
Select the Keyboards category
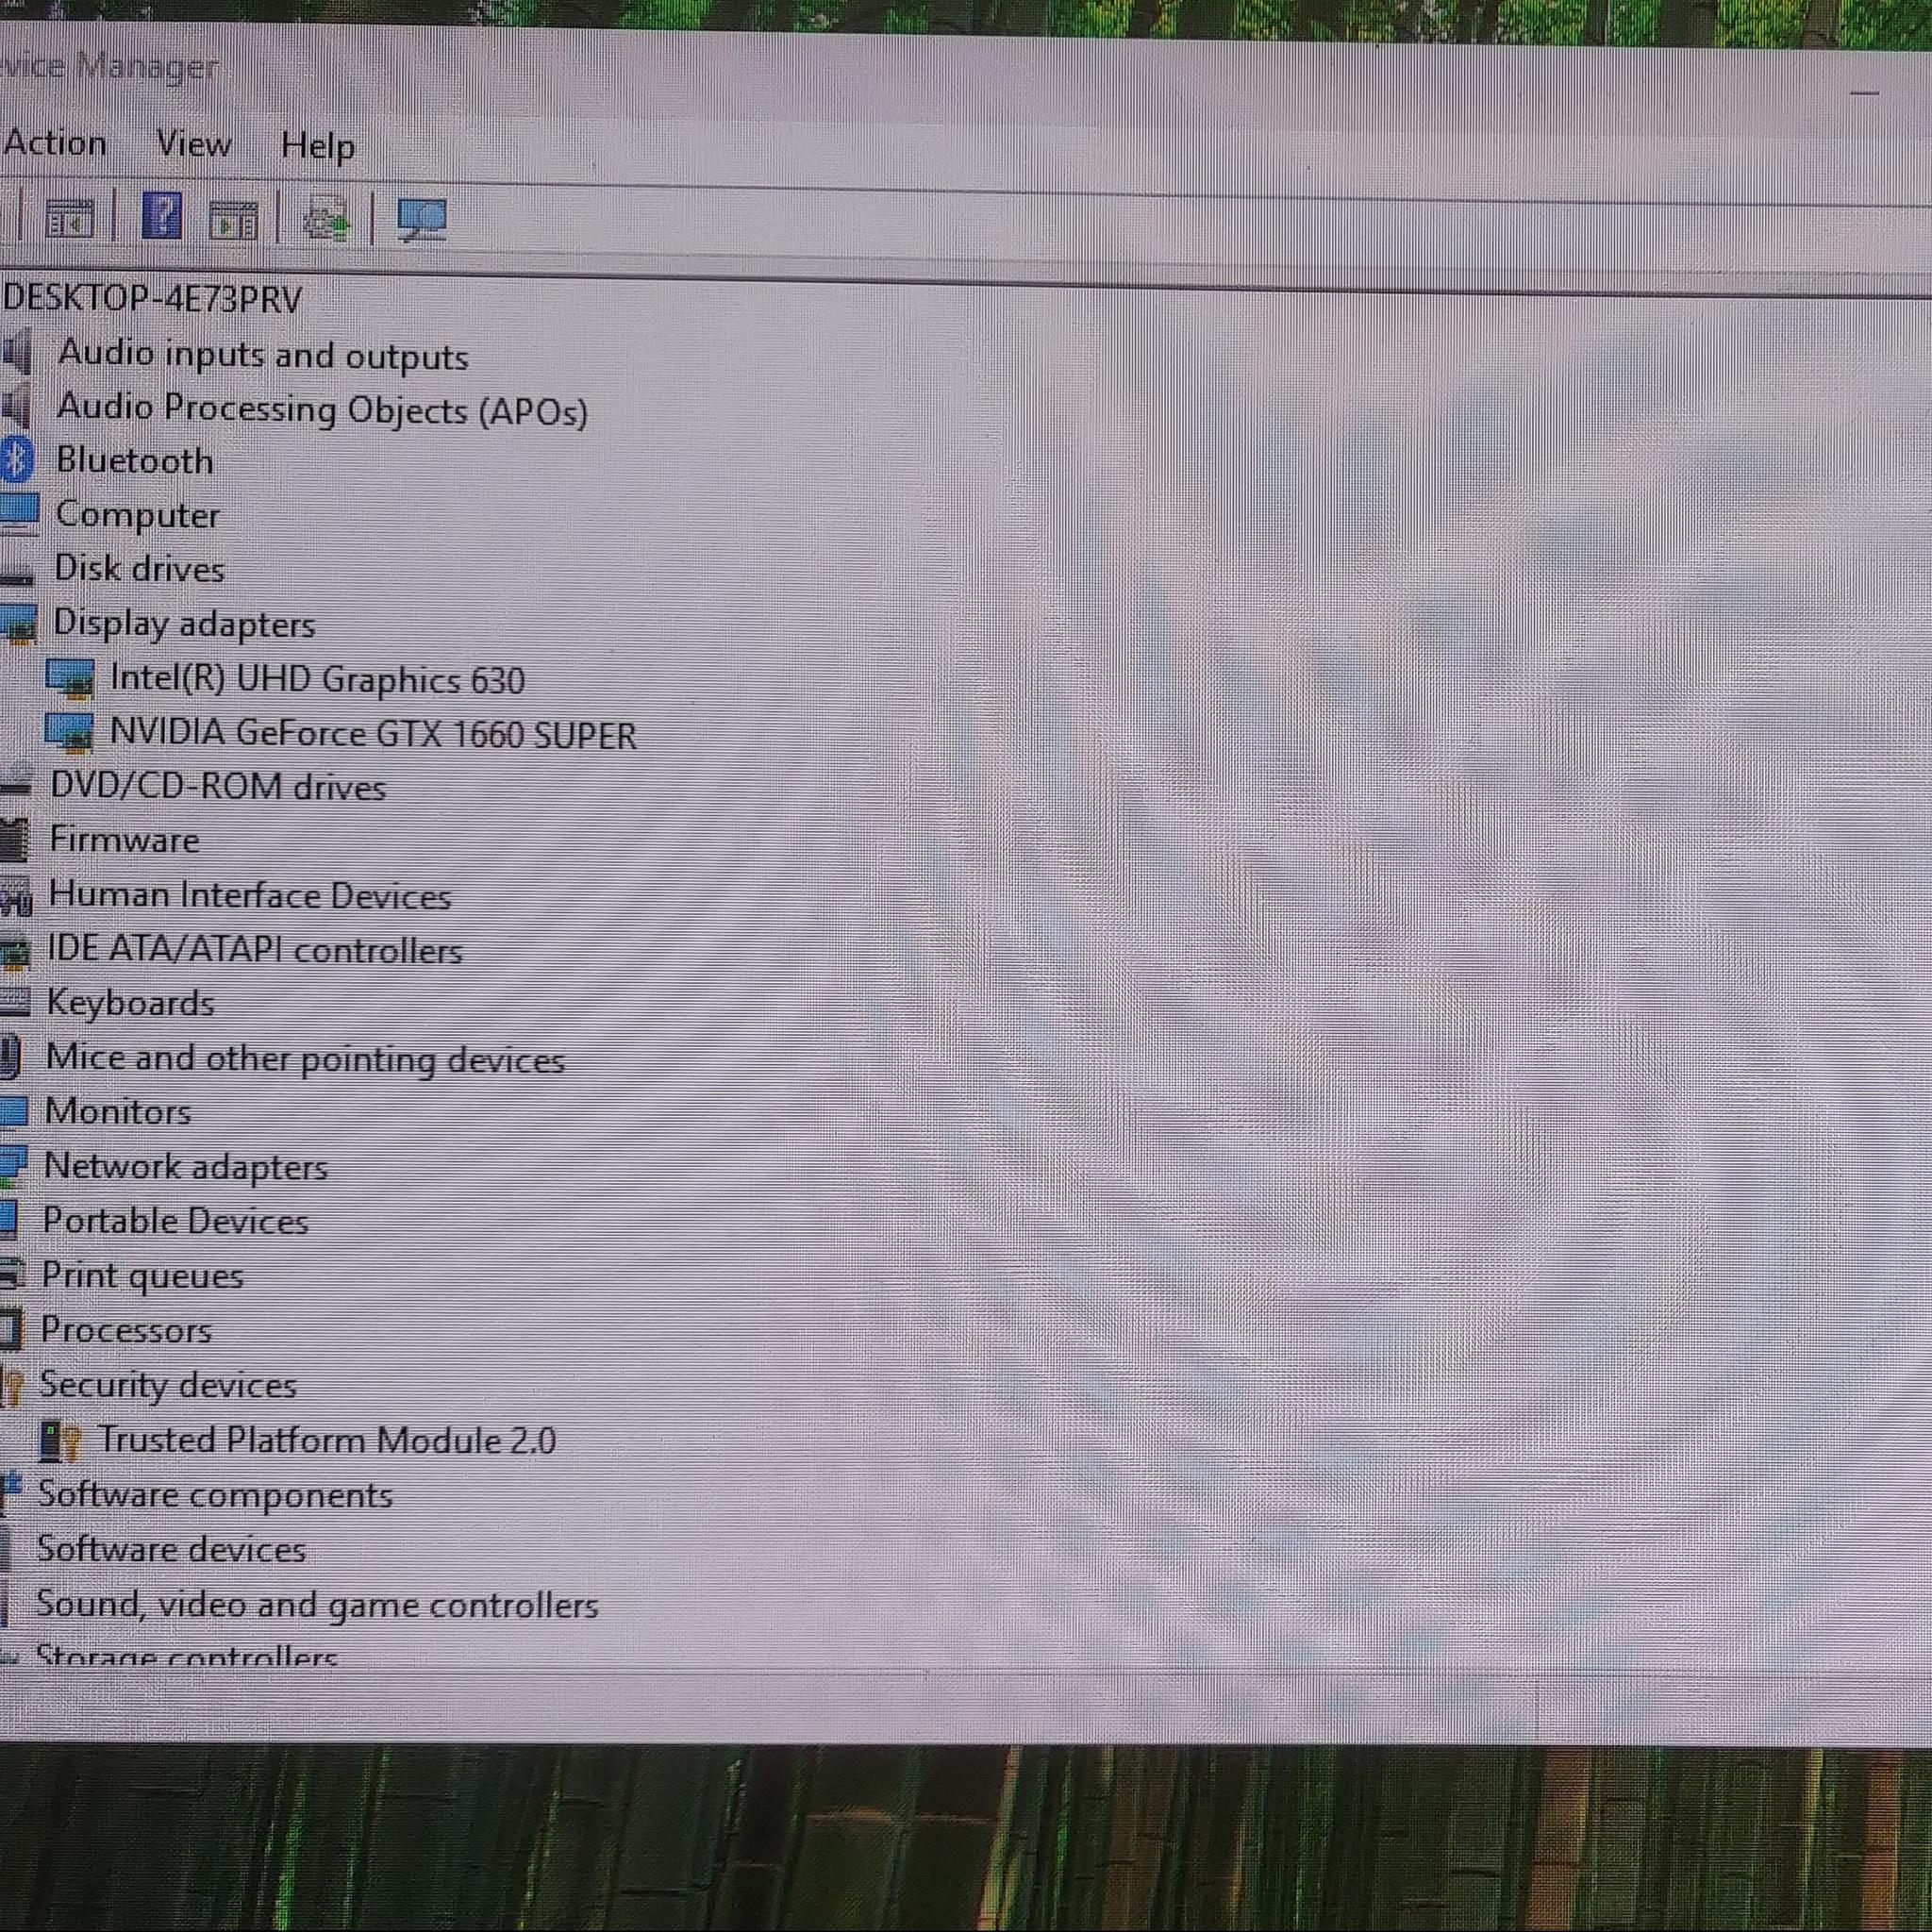click(x=130, y=1002)
